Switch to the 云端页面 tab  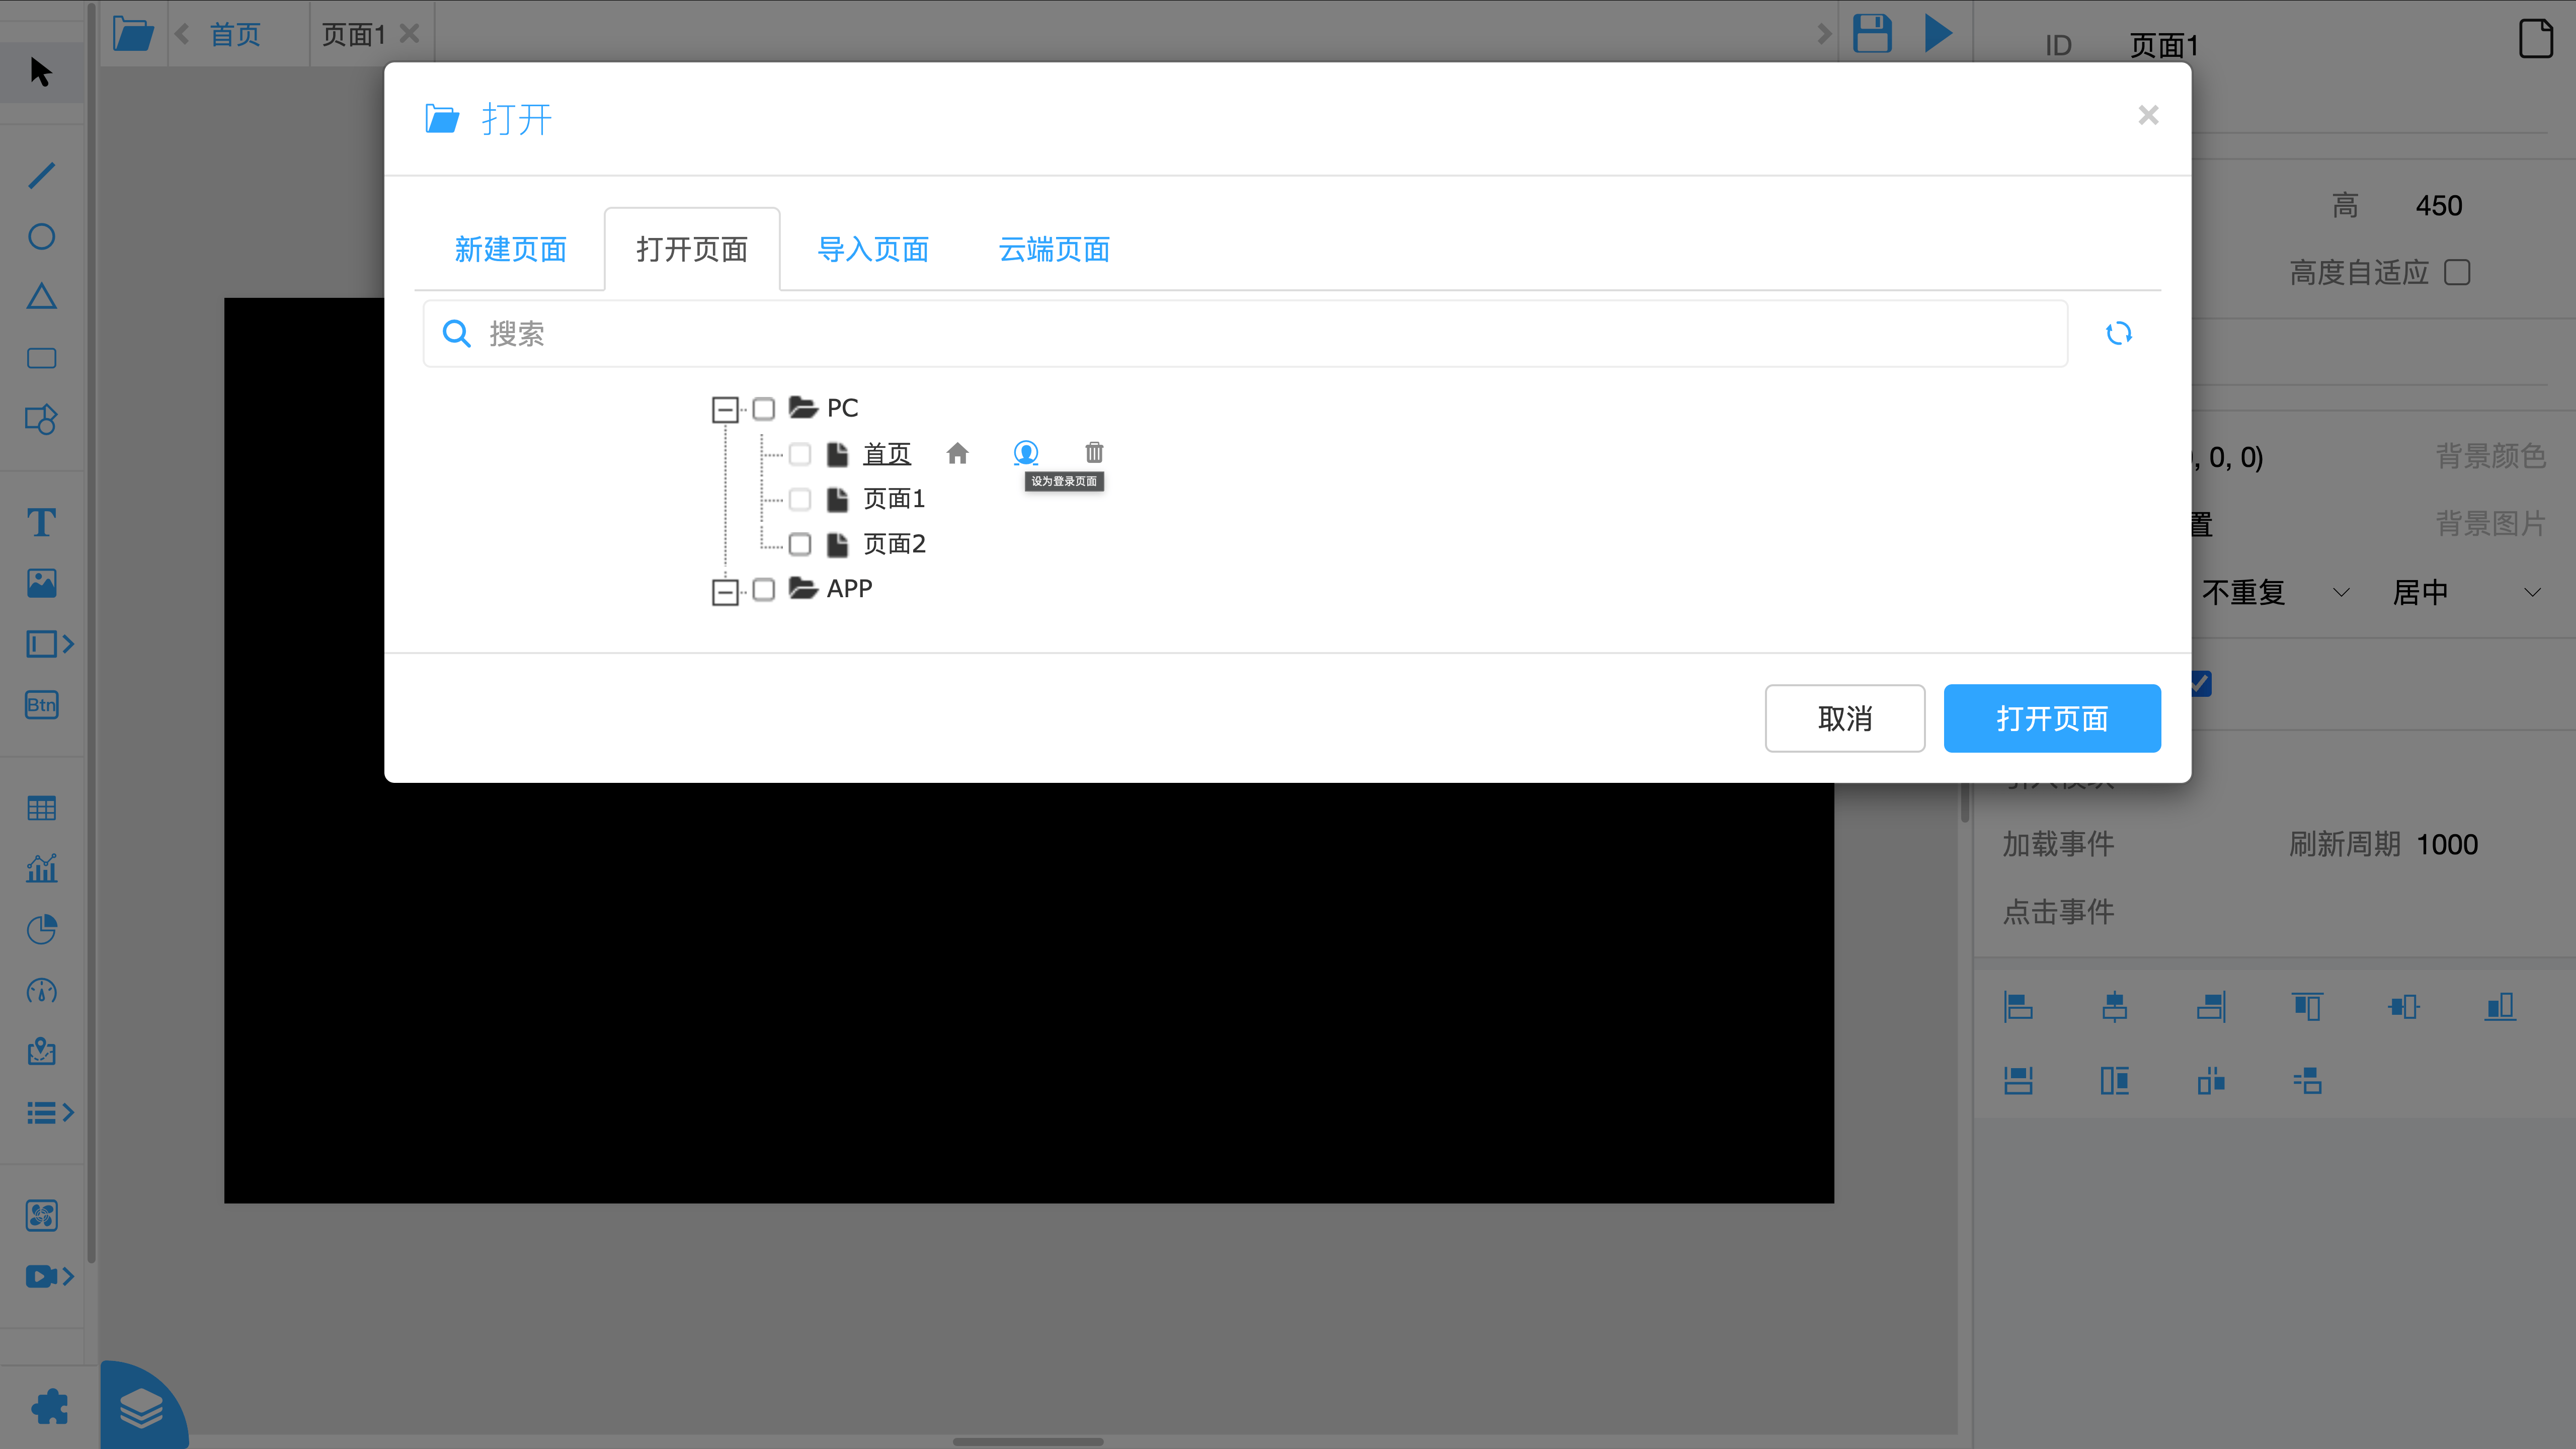tap(1052, 249)
